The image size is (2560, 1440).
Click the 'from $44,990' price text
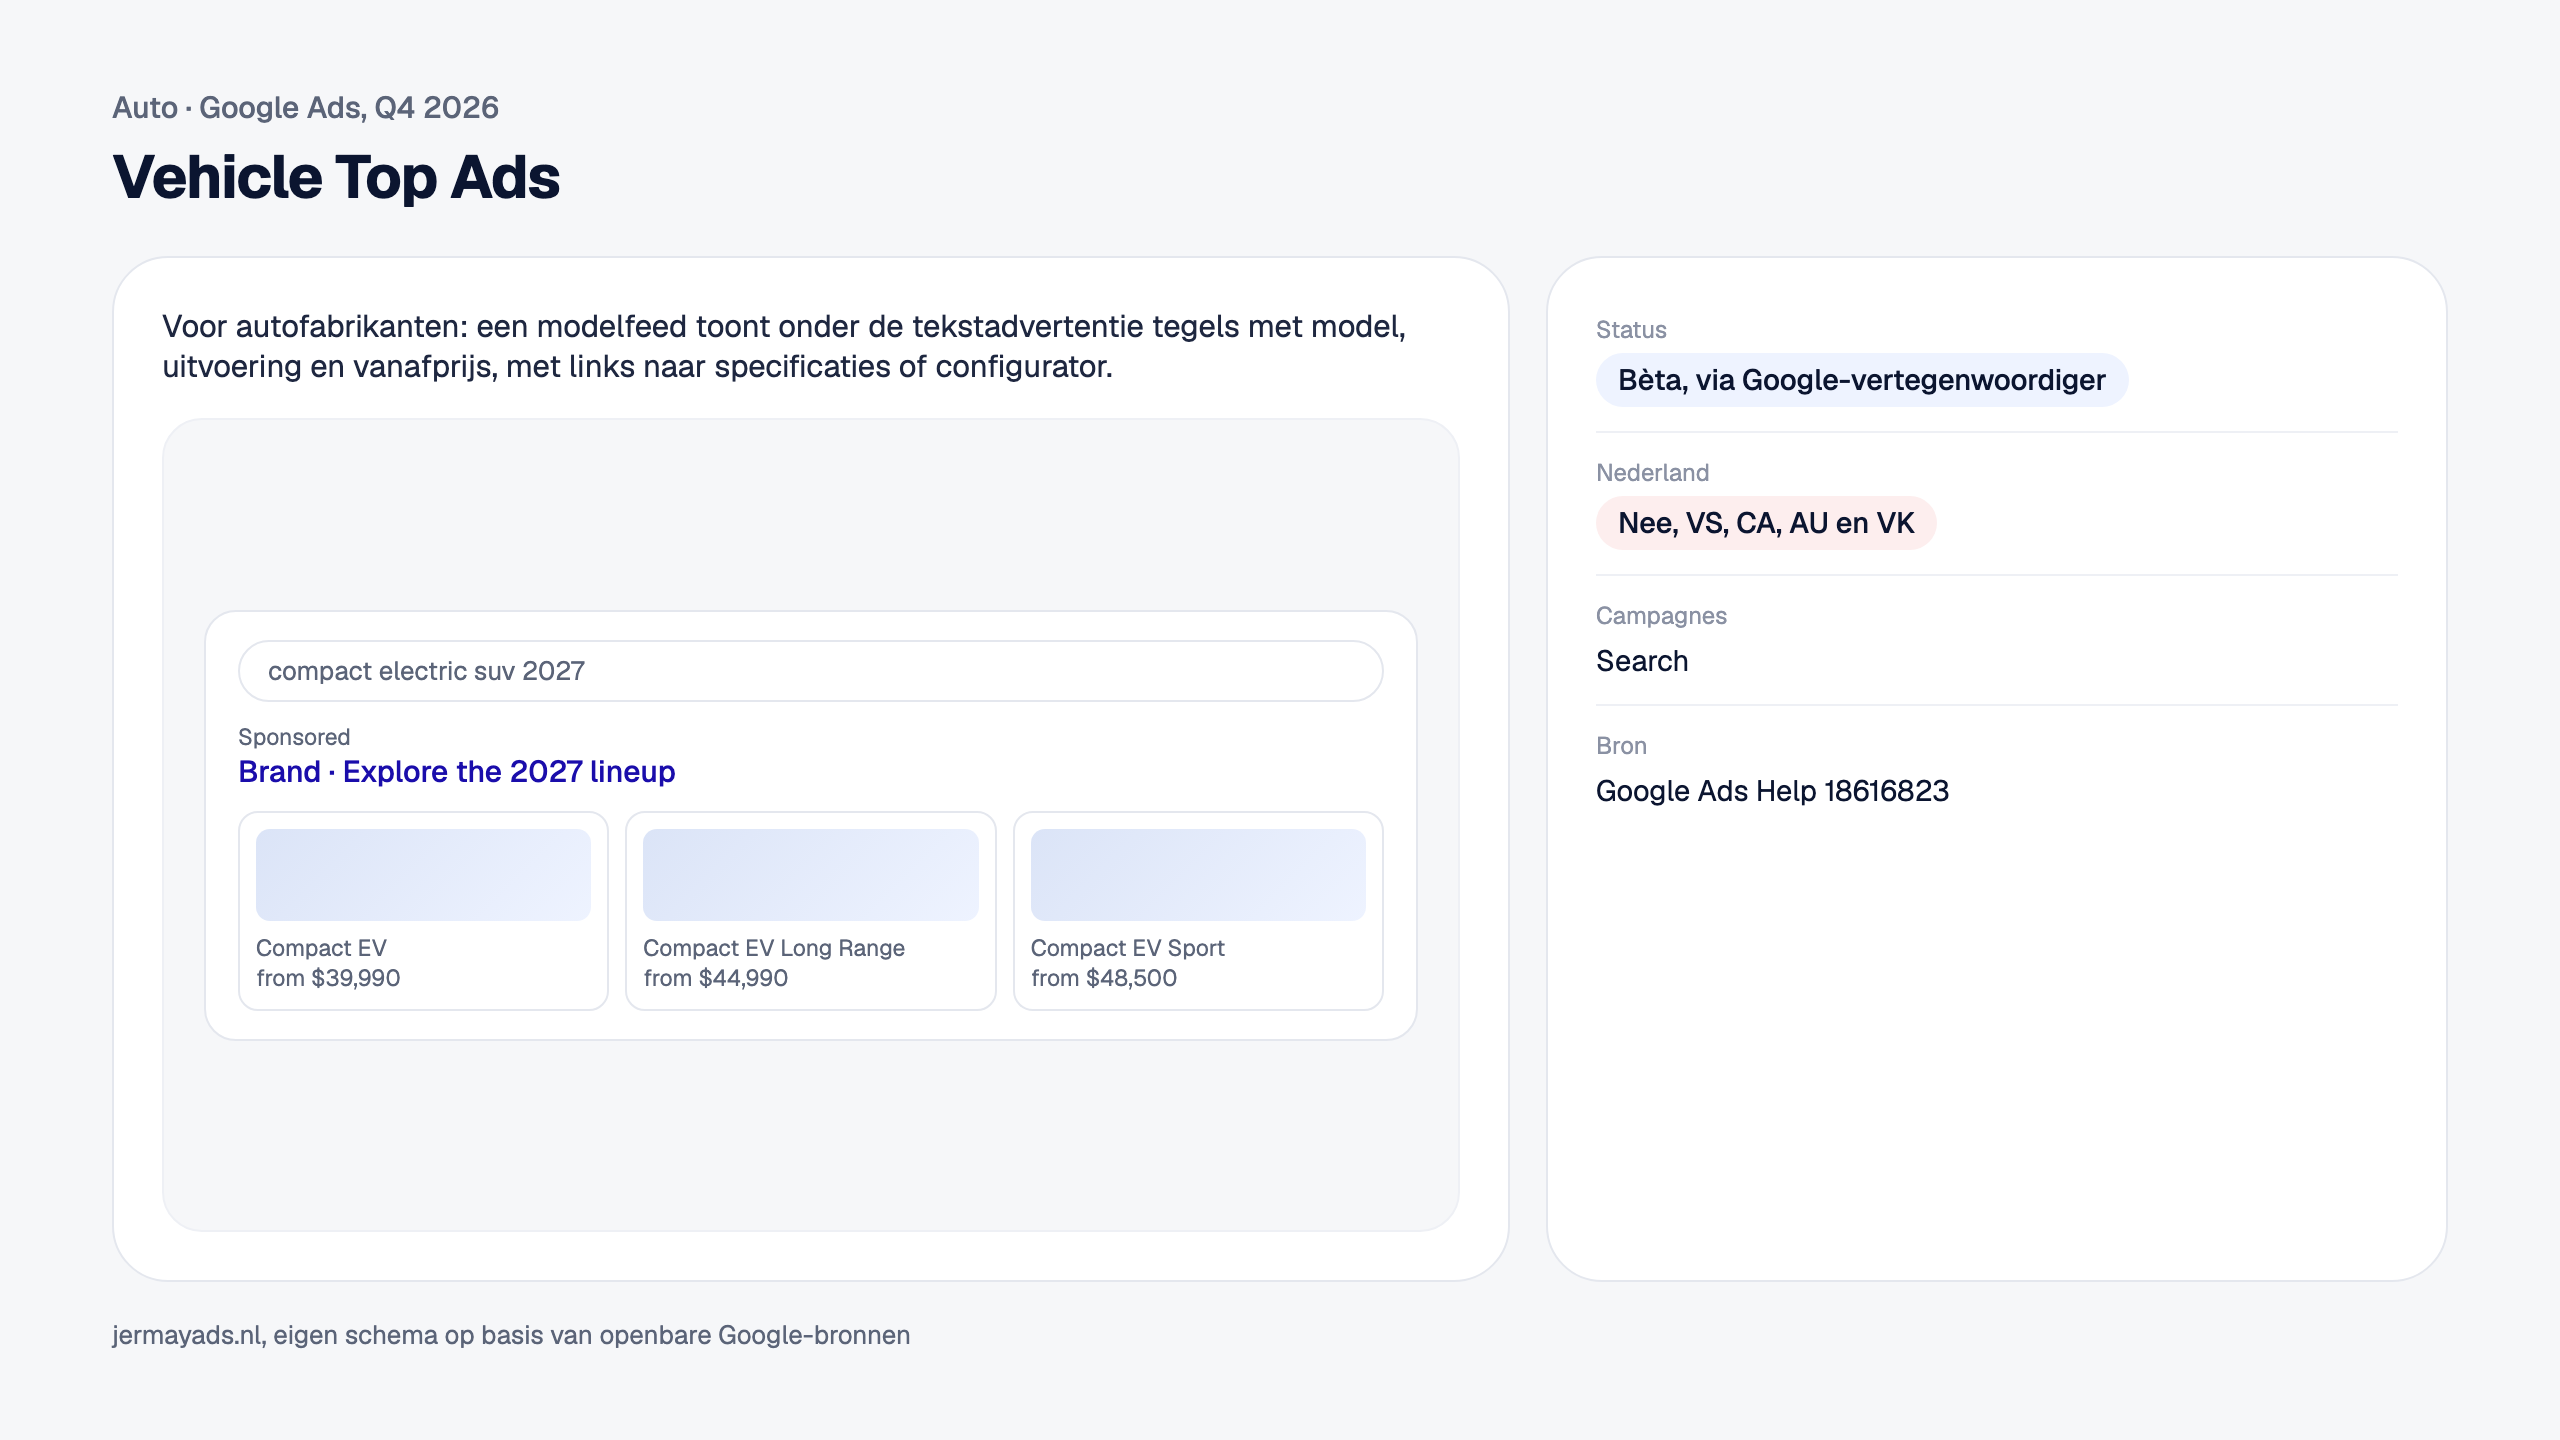click(x=716, y=978)
